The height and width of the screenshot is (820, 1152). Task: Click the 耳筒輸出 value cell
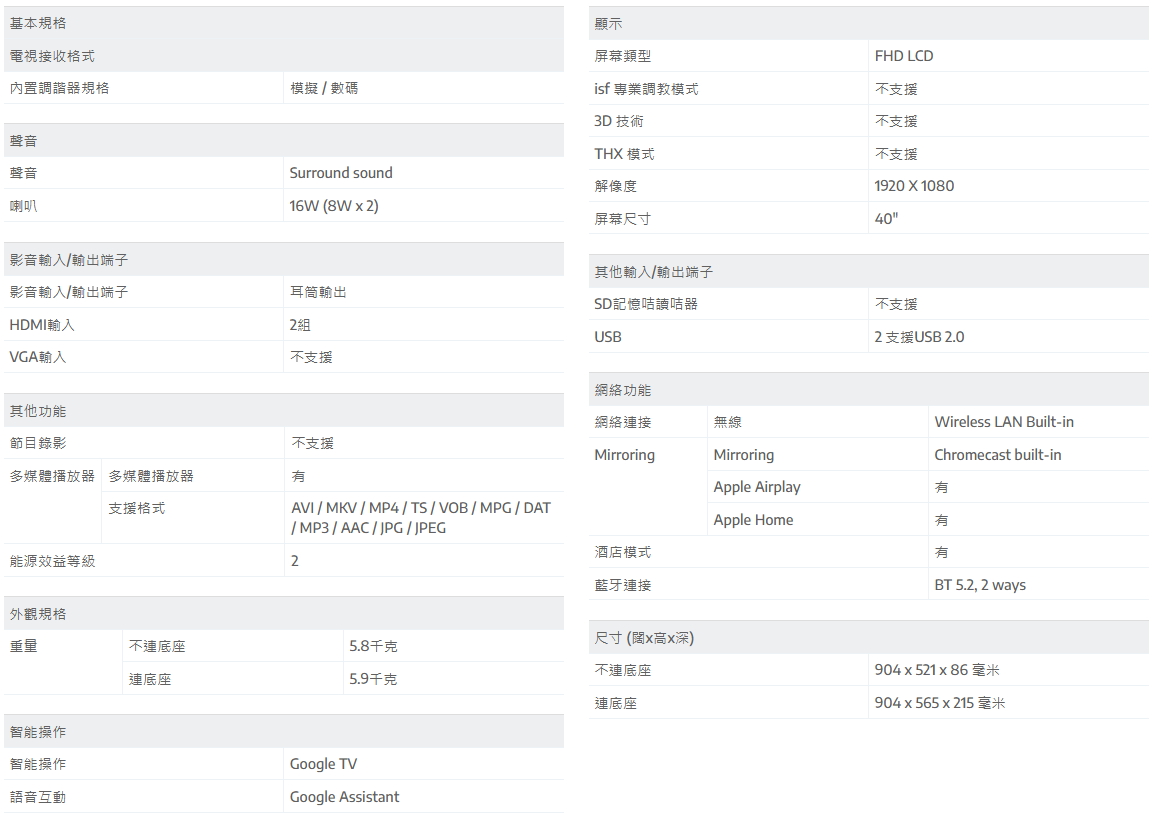tap(318, 292)
